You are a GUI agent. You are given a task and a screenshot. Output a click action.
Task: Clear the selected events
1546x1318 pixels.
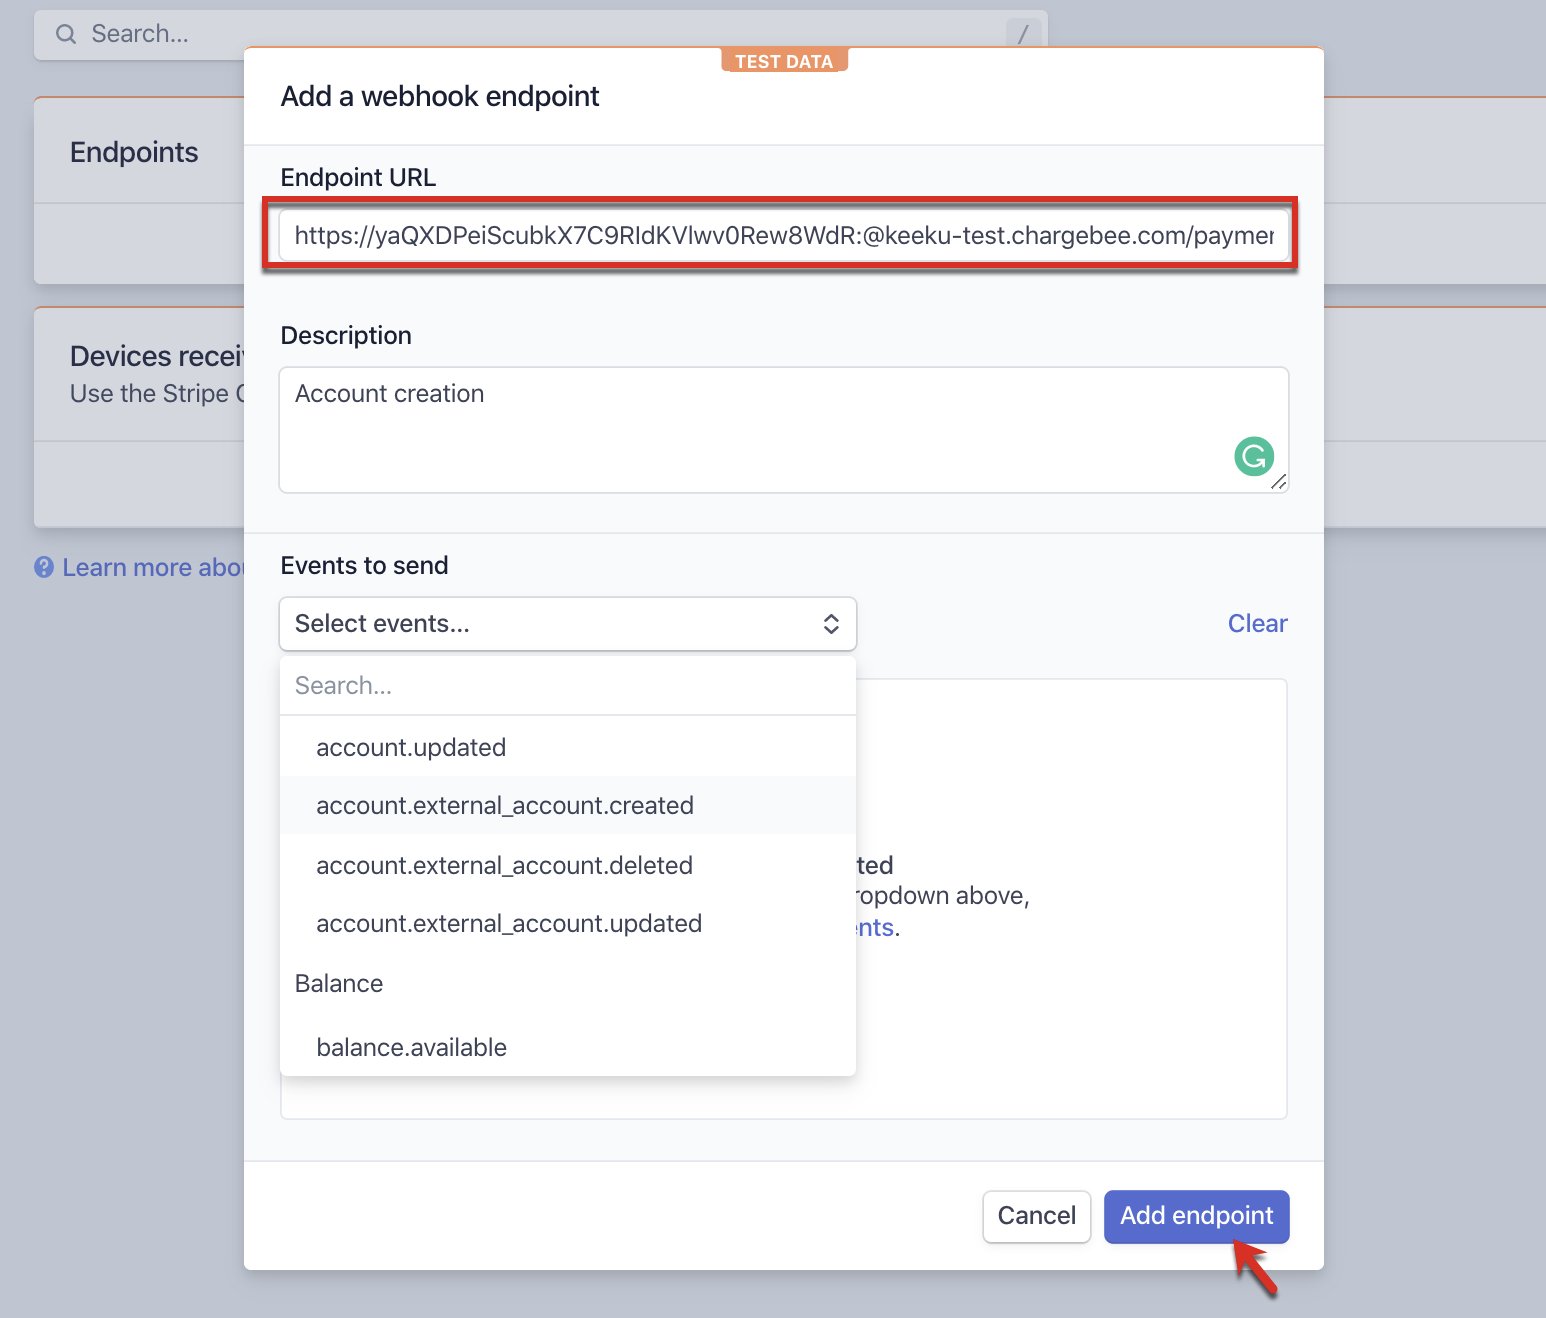tap(1257, 624)
